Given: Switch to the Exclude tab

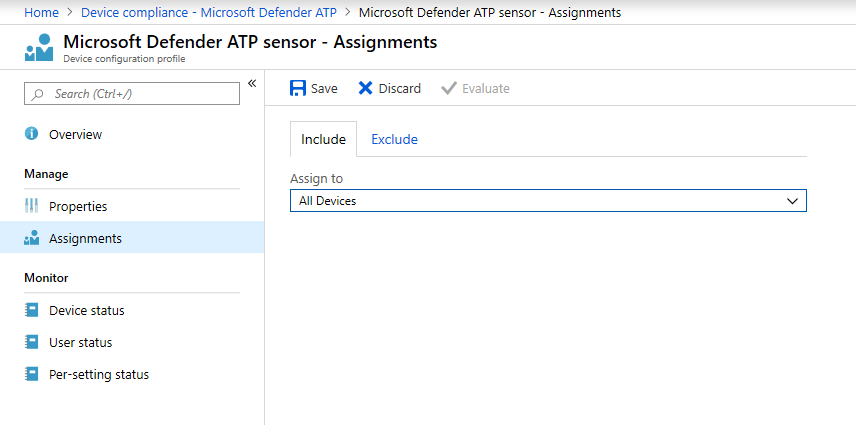Looking at the screenshot, I should coord(394,139).
